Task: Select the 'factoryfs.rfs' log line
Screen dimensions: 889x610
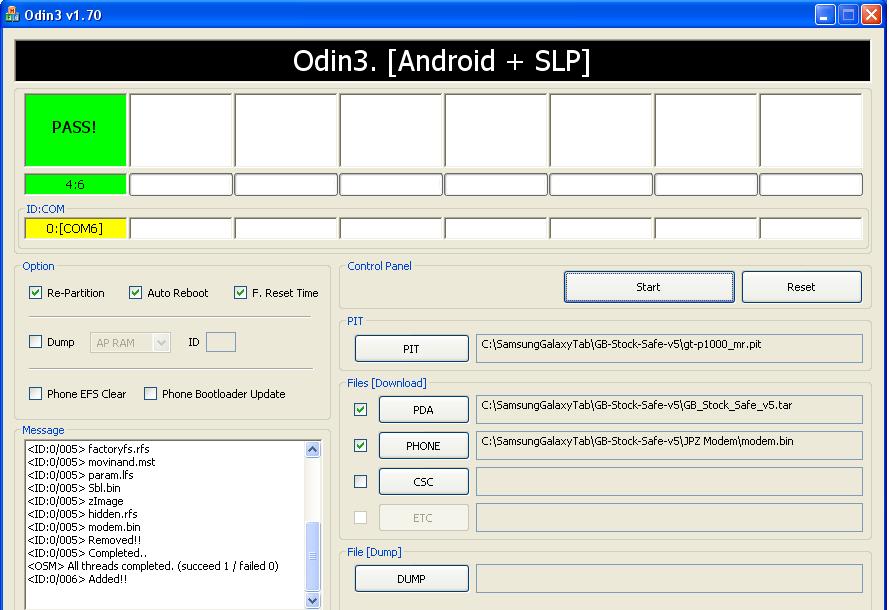Action: [x=88, y=449]
